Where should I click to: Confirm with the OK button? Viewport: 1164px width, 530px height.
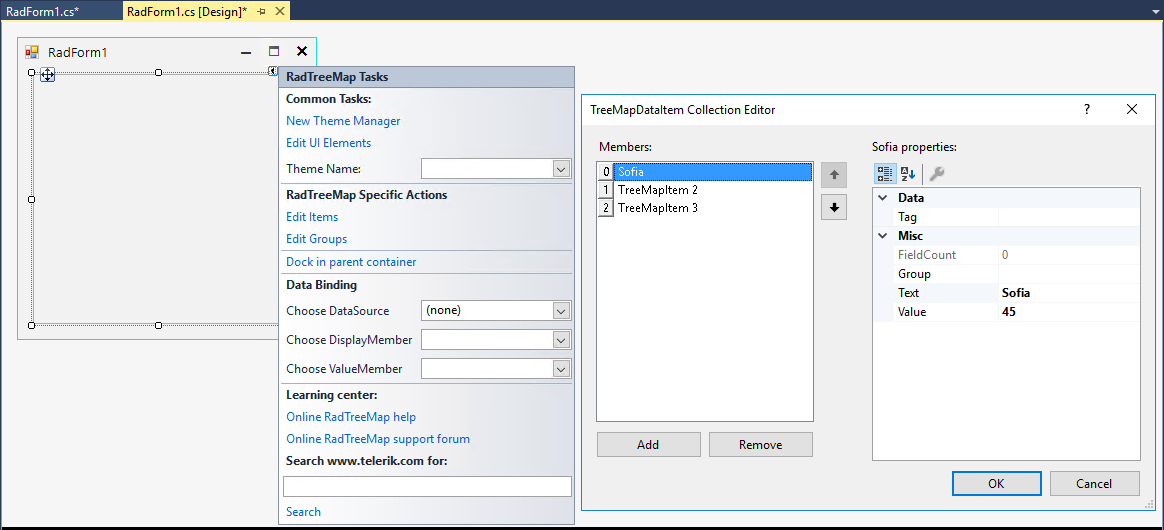(x=996, y=483)
